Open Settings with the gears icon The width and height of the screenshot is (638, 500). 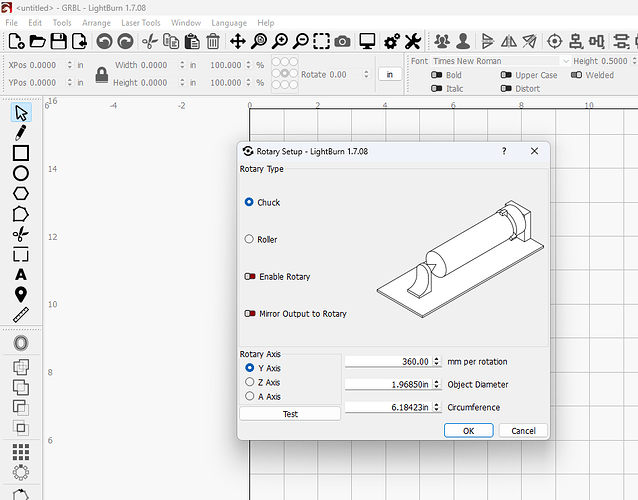392,41
